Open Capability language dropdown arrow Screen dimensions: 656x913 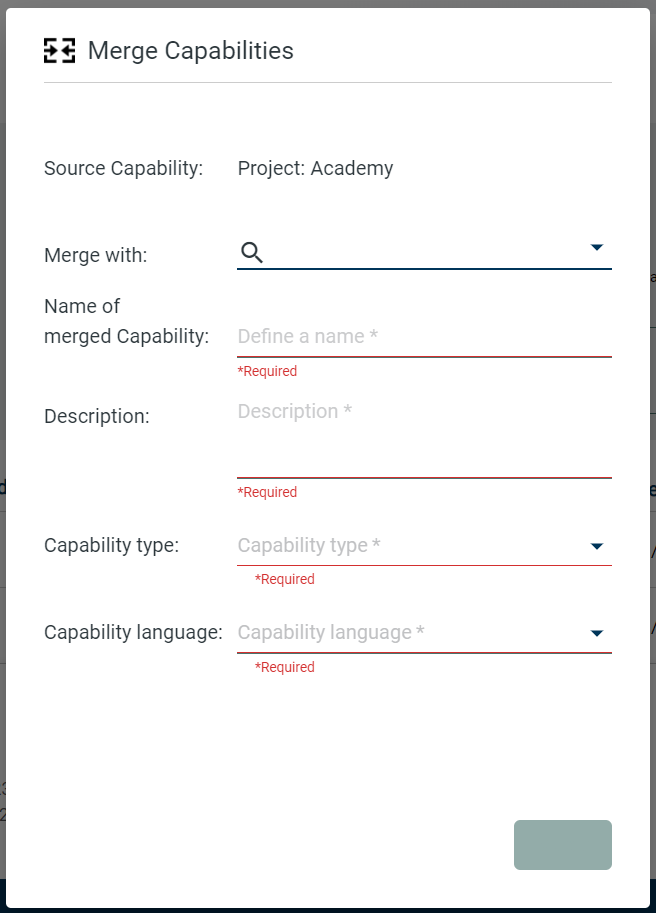click(x=597, y=633)
